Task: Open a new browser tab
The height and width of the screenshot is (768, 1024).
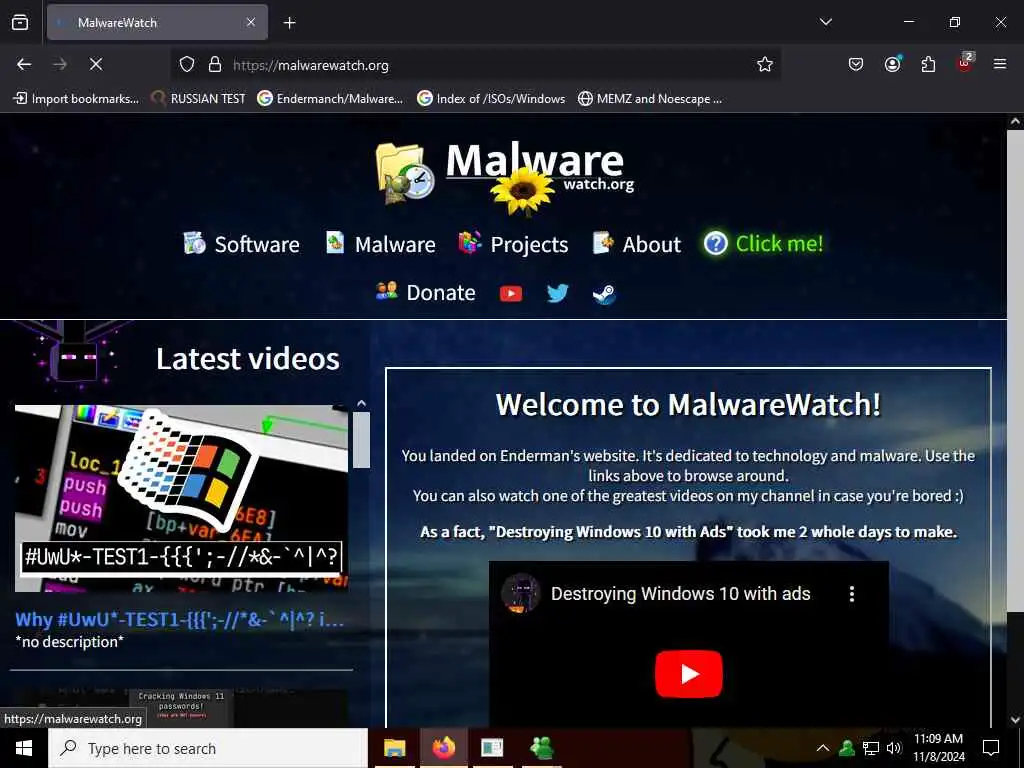Action: 290,23
